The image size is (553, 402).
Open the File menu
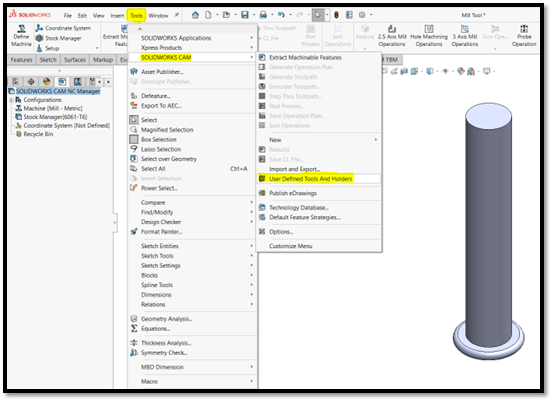(67, 16)
